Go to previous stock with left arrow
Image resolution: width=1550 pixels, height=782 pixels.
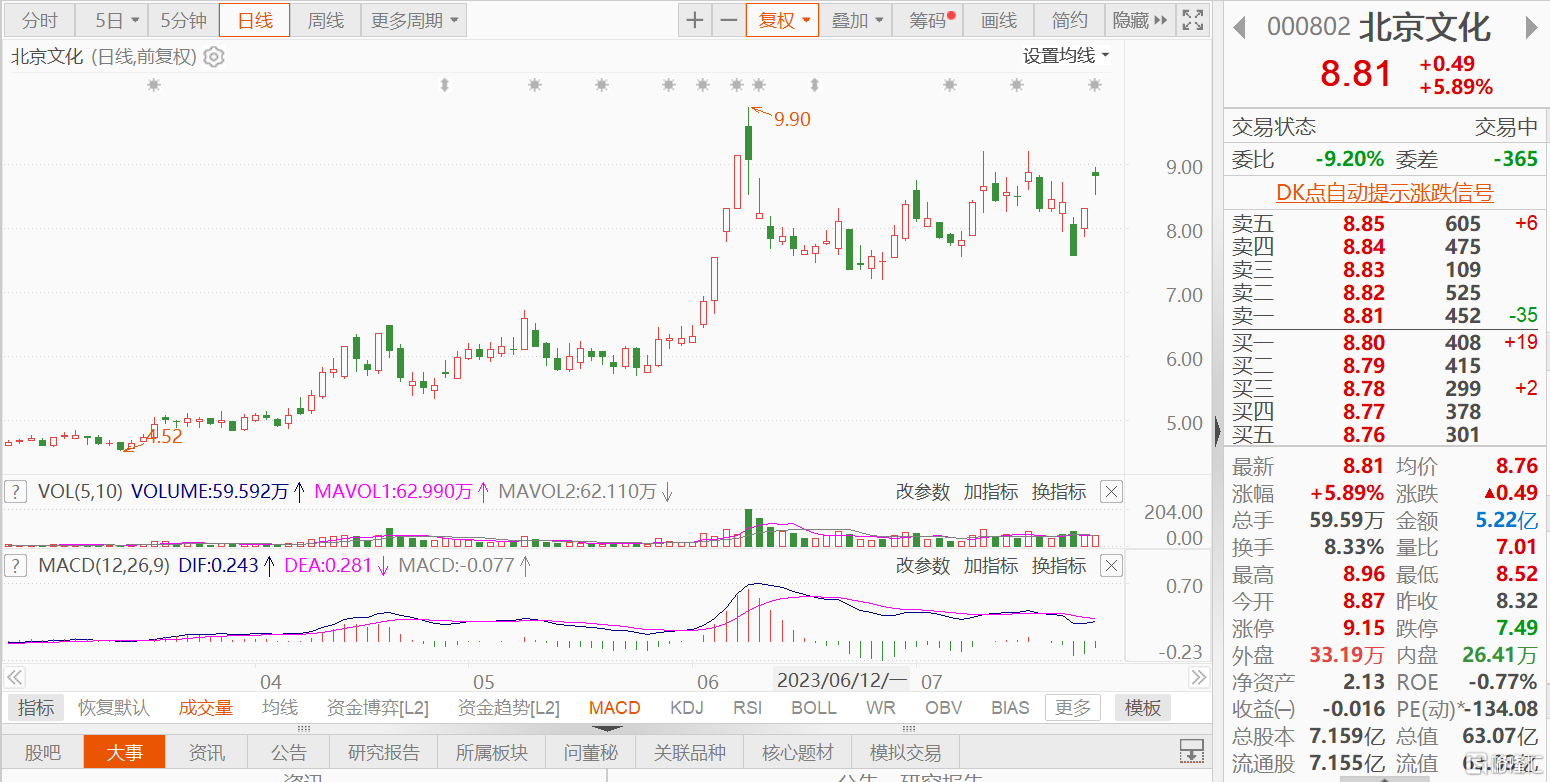(x=1239, y=28)
